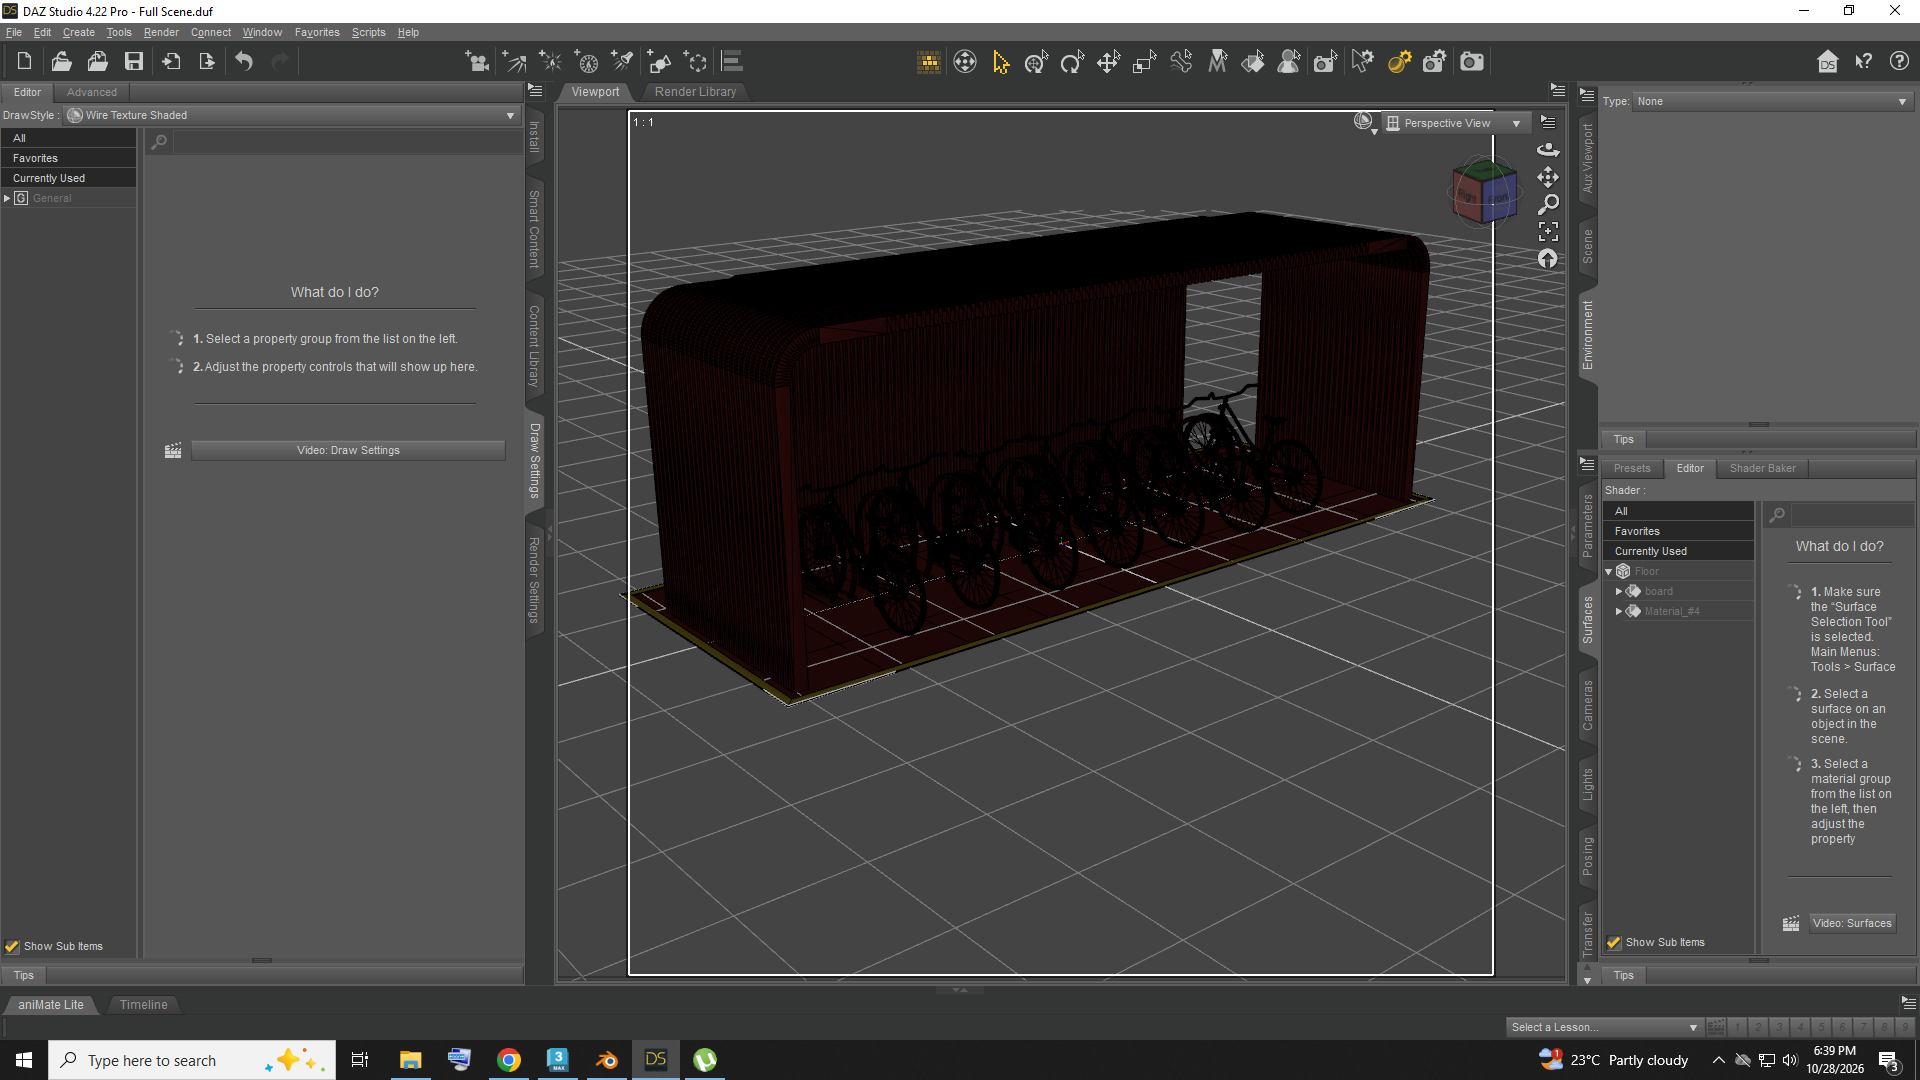1920x1080 pixels.
Task: Open the DrawStyle dropdown
Action: click(292, 115)
